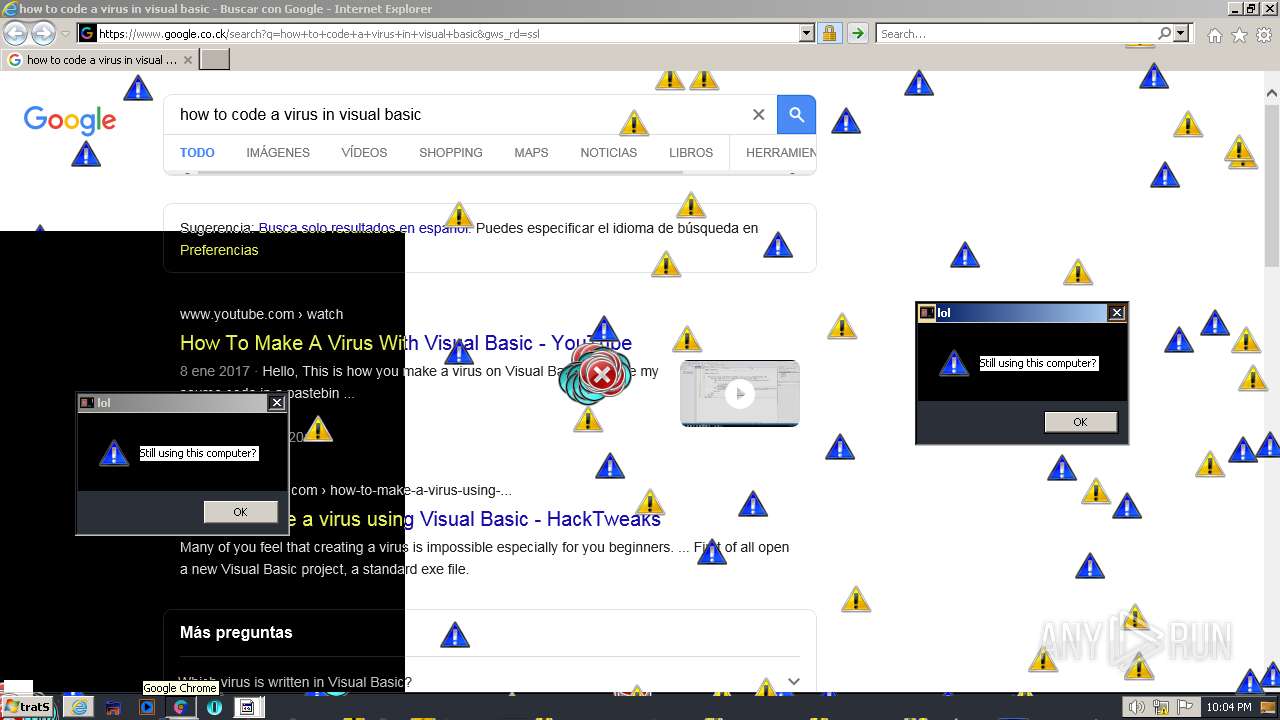Viewport: 1280px width, 720px height.
Task: Close the 'how to code a virus' tab
Action: coord(188,60)
